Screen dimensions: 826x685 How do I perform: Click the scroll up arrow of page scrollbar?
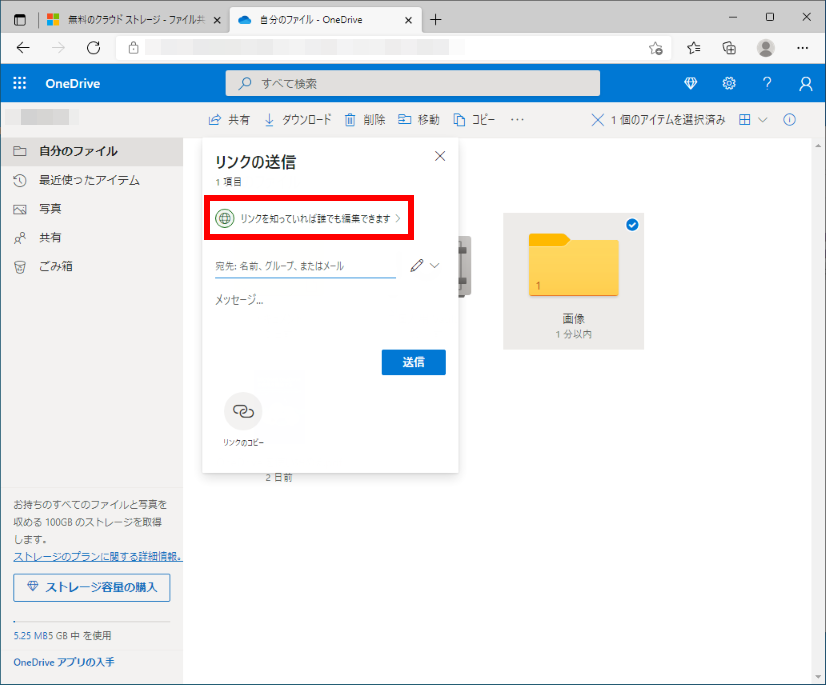818,145
